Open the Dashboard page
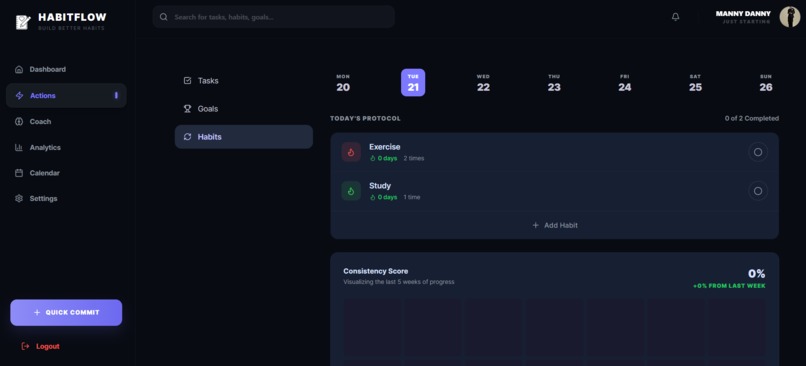Viewport: 806px width, 366px height. click(x=66, y=69)
